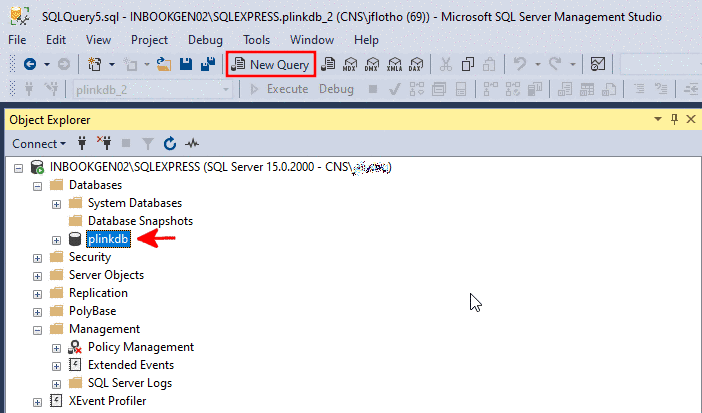
Task: Open the plinkdb_2 available databases combo box
Action: pyautogui.click(x=152, y=90)
